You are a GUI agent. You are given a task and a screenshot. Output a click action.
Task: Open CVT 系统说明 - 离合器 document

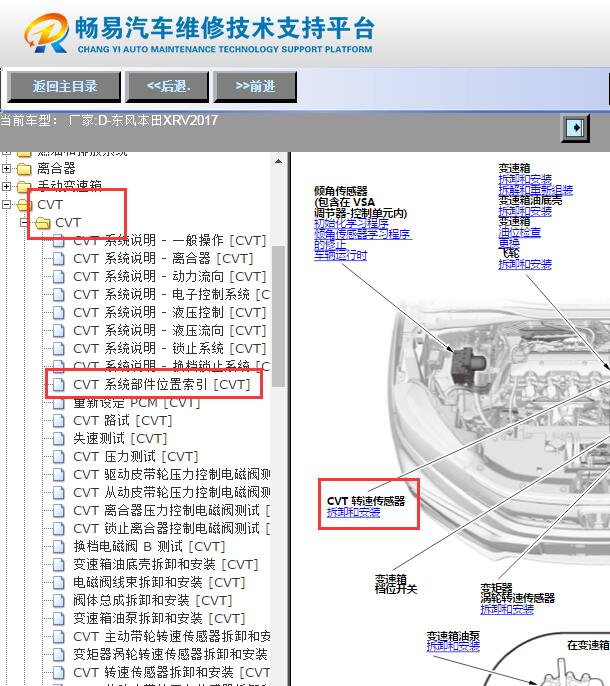(163, 259)
